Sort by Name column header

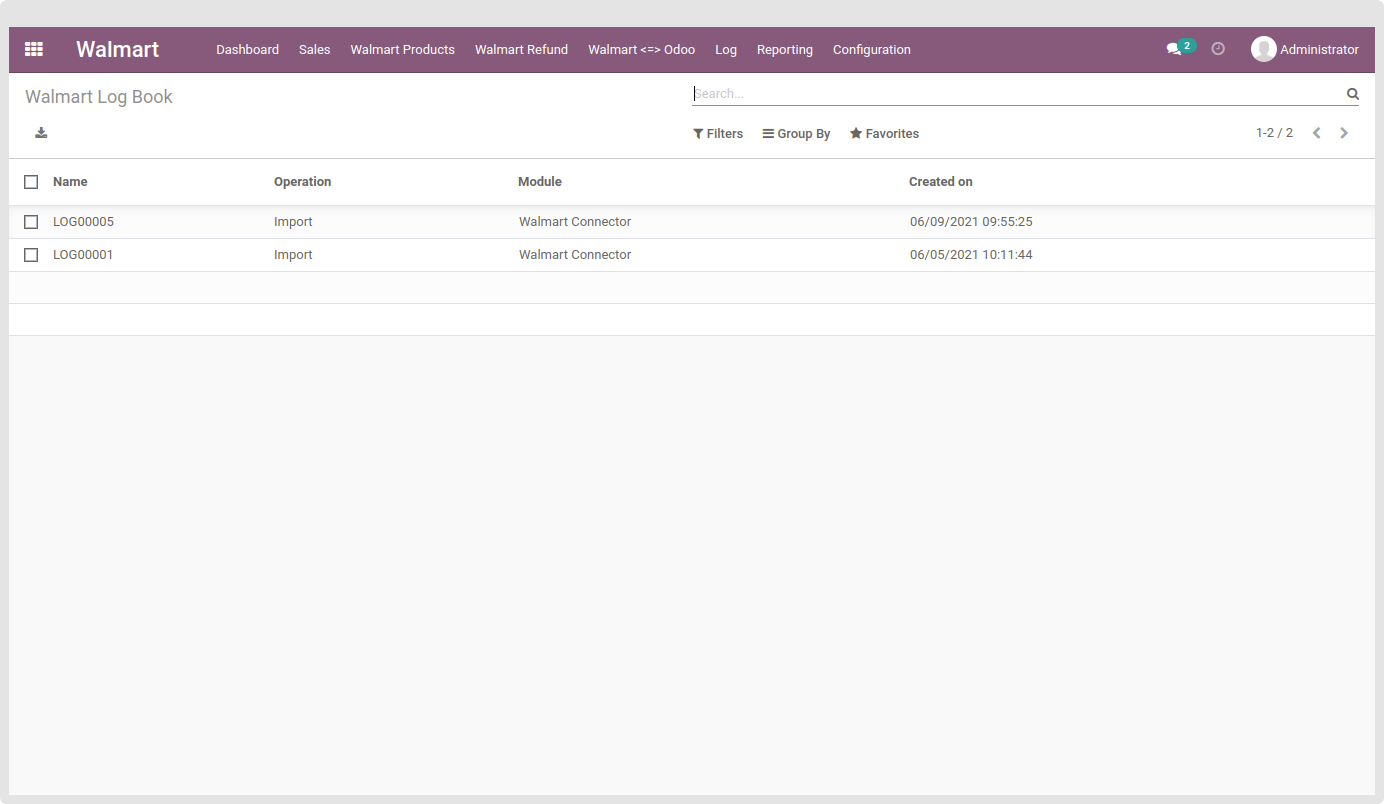(70, 182)
